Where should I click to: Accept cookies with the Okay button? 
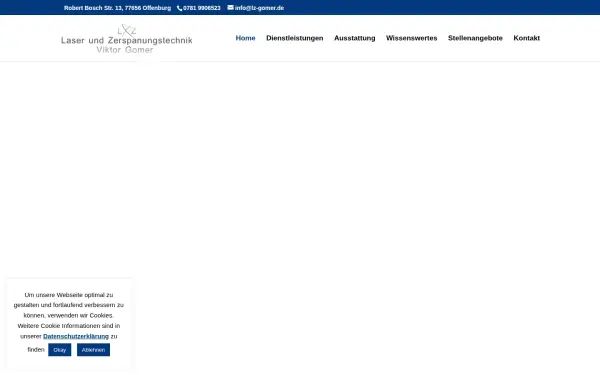click(x=60, y=350)
